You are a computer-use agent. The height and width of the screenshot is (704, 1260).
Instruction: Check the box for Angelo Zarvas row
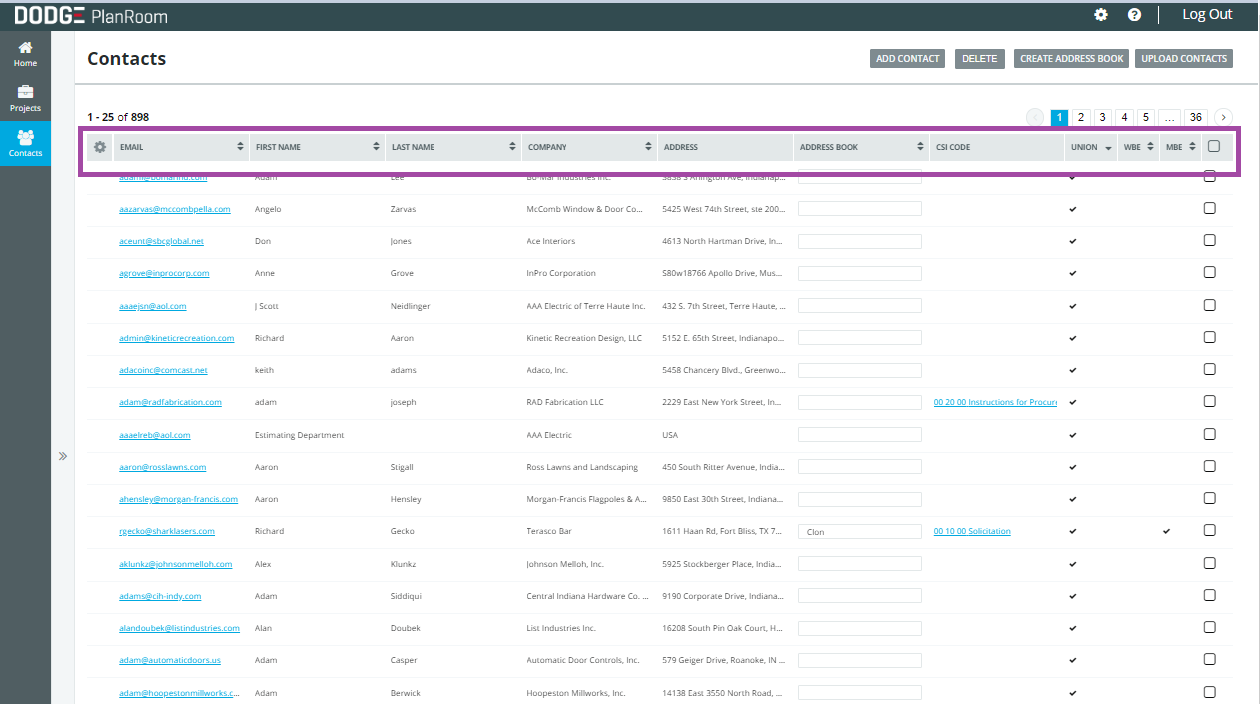tap(1209, 208)
